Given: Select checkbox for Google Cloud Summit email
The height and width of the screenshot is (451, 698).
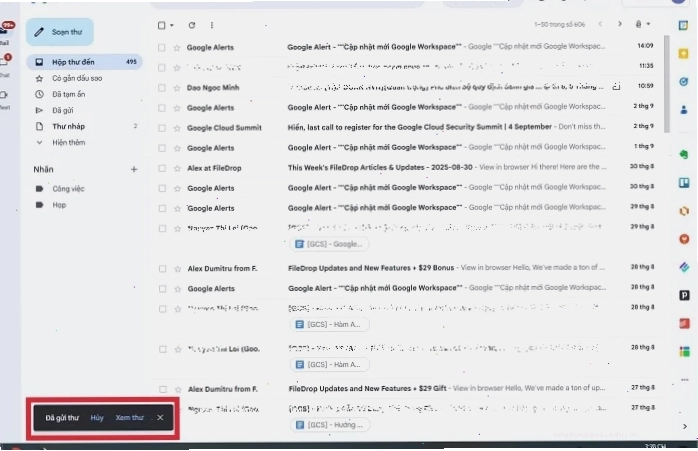Looking at the screenshot, I should click(162, 128).
